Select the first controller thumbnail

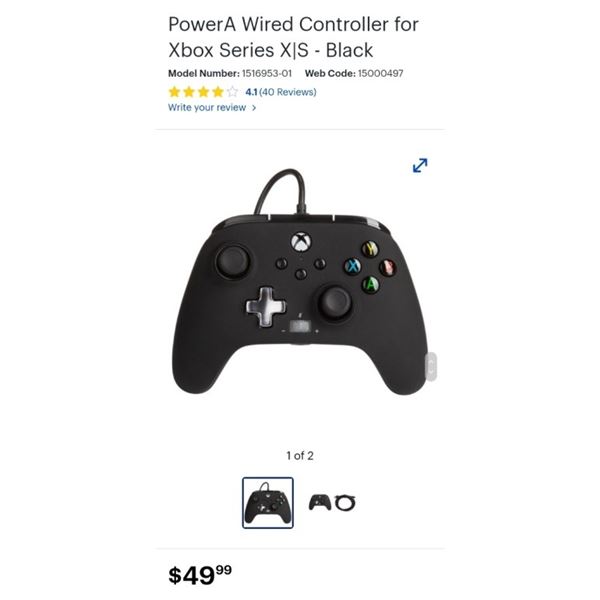pyautogui.click(x=268, y=502)
